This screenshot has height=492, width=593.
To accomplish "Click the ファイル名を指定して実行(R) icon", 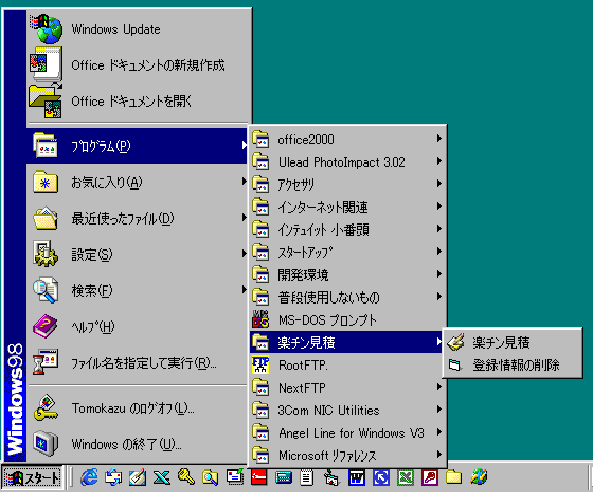I will click(45, 362).
